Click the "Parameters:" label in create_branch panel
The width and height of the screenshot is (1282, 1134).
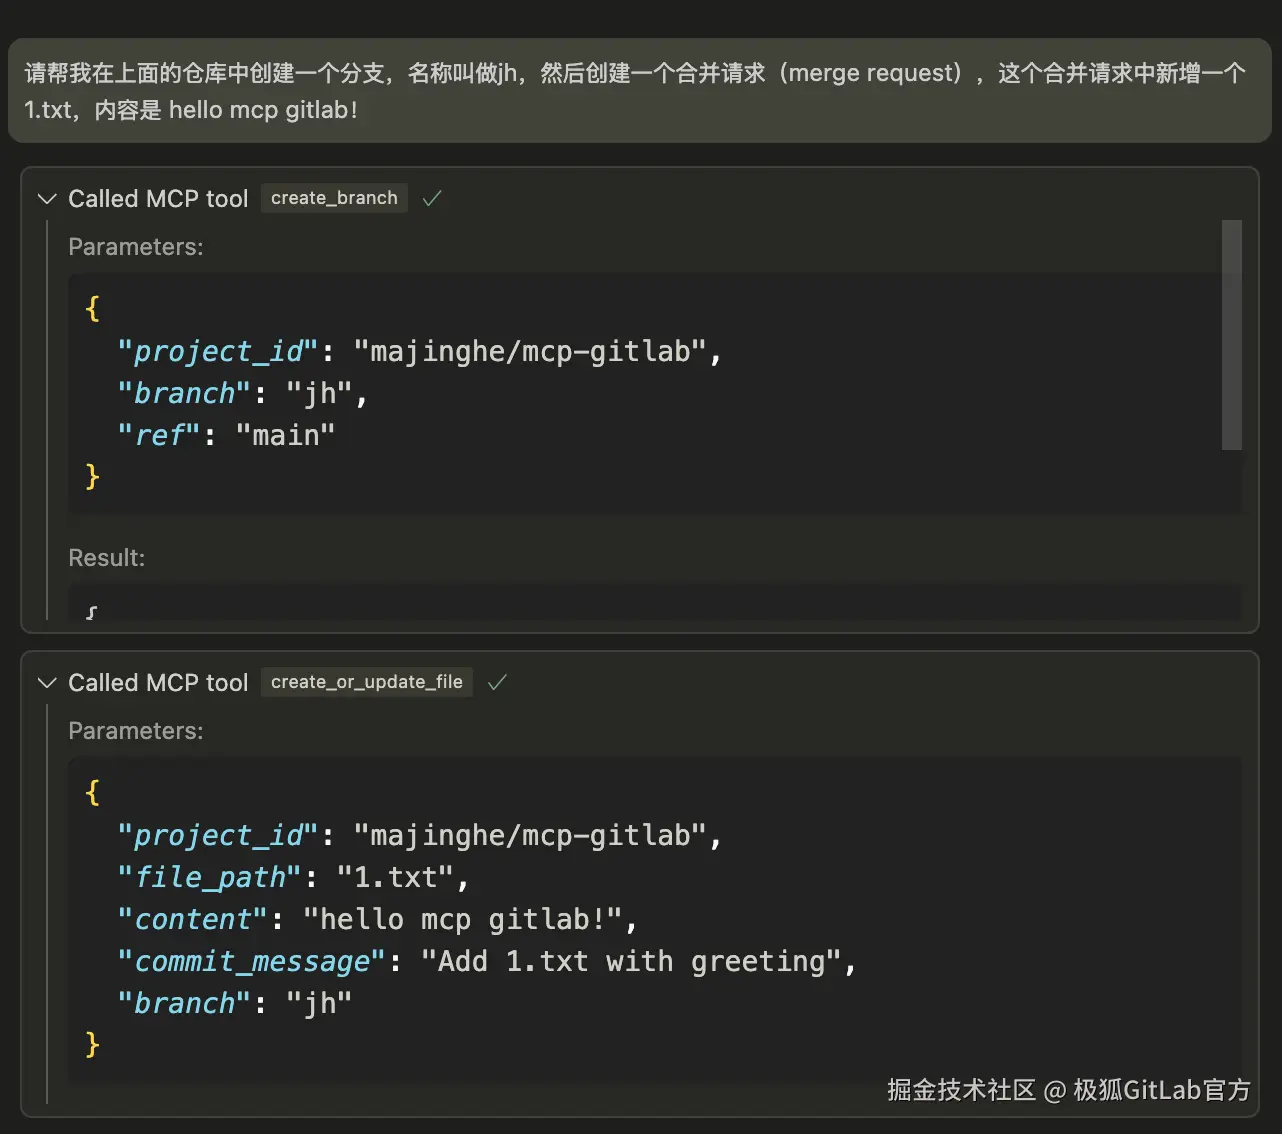[x=136, y=247]
